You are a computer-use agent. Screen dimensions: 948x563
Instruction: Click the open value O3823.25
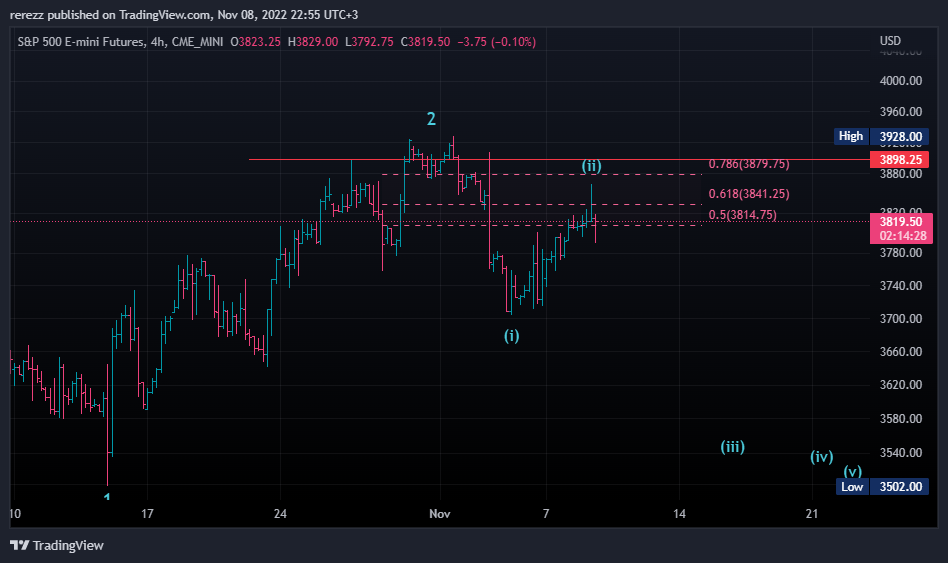click(255, 42)
